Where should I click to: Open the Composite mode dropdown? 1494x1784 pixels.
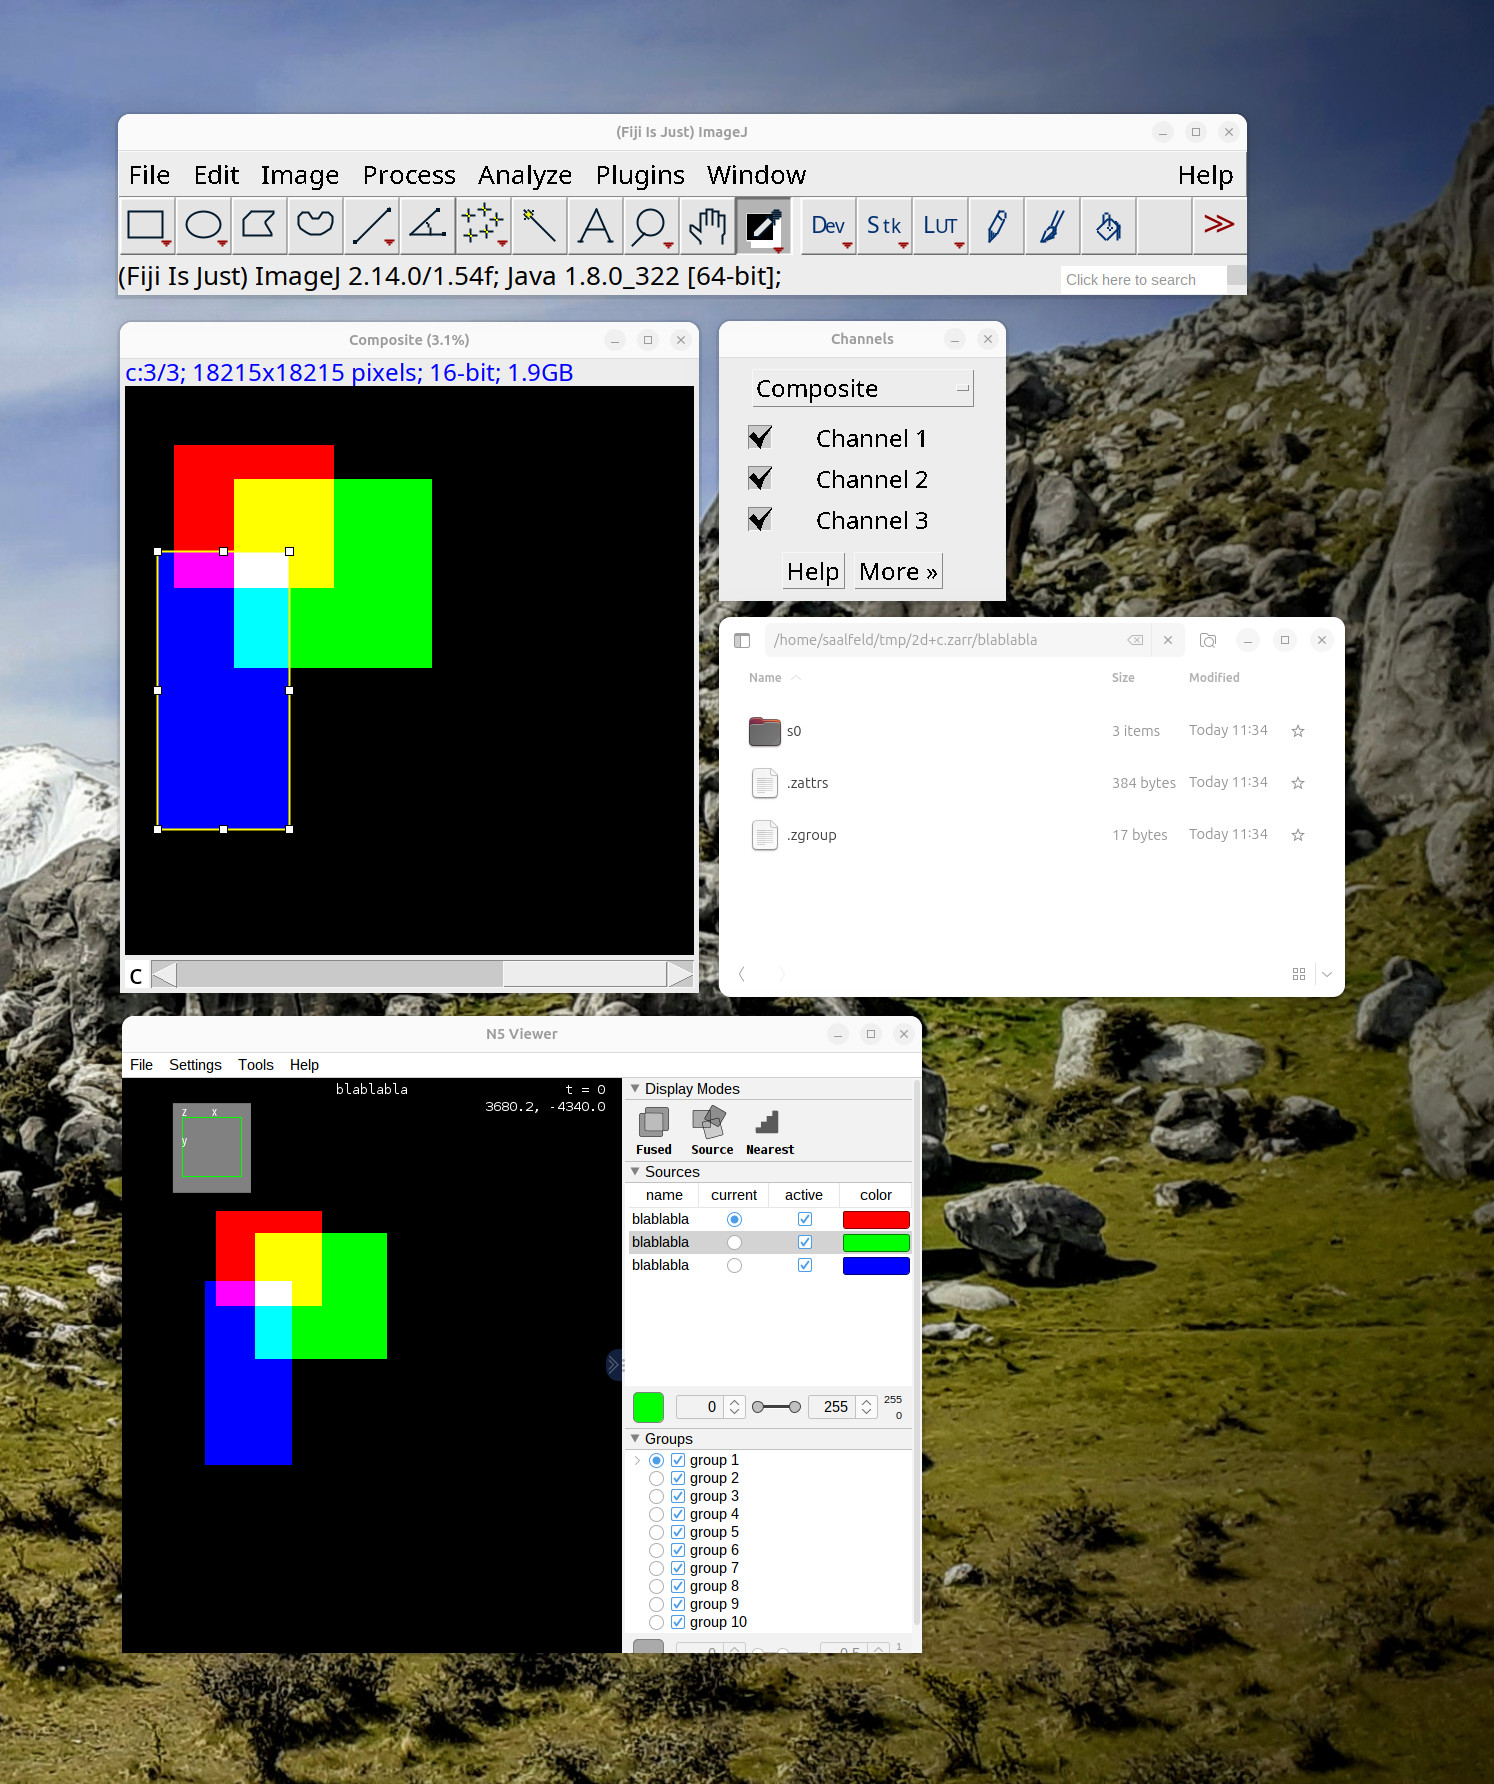[862, 389]
